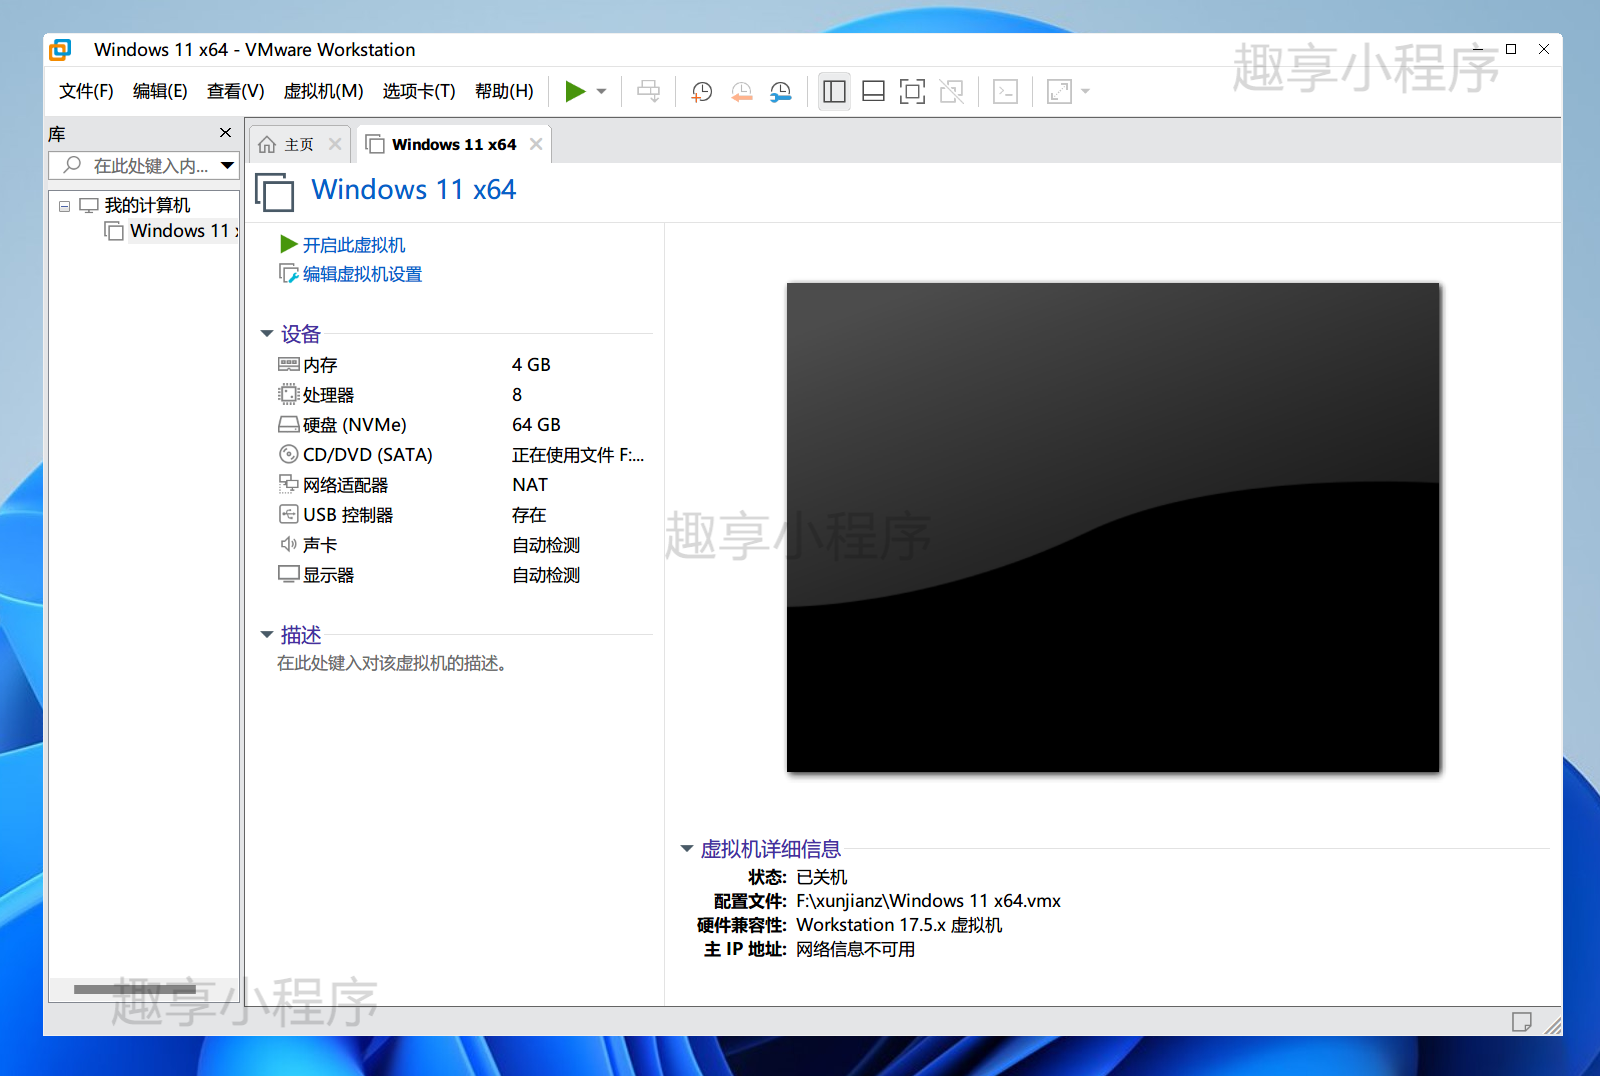This screenshot has width=1600, height=1076.
Task: Click the 开启此虚拟机 link
Action: (x=354, y=245)
